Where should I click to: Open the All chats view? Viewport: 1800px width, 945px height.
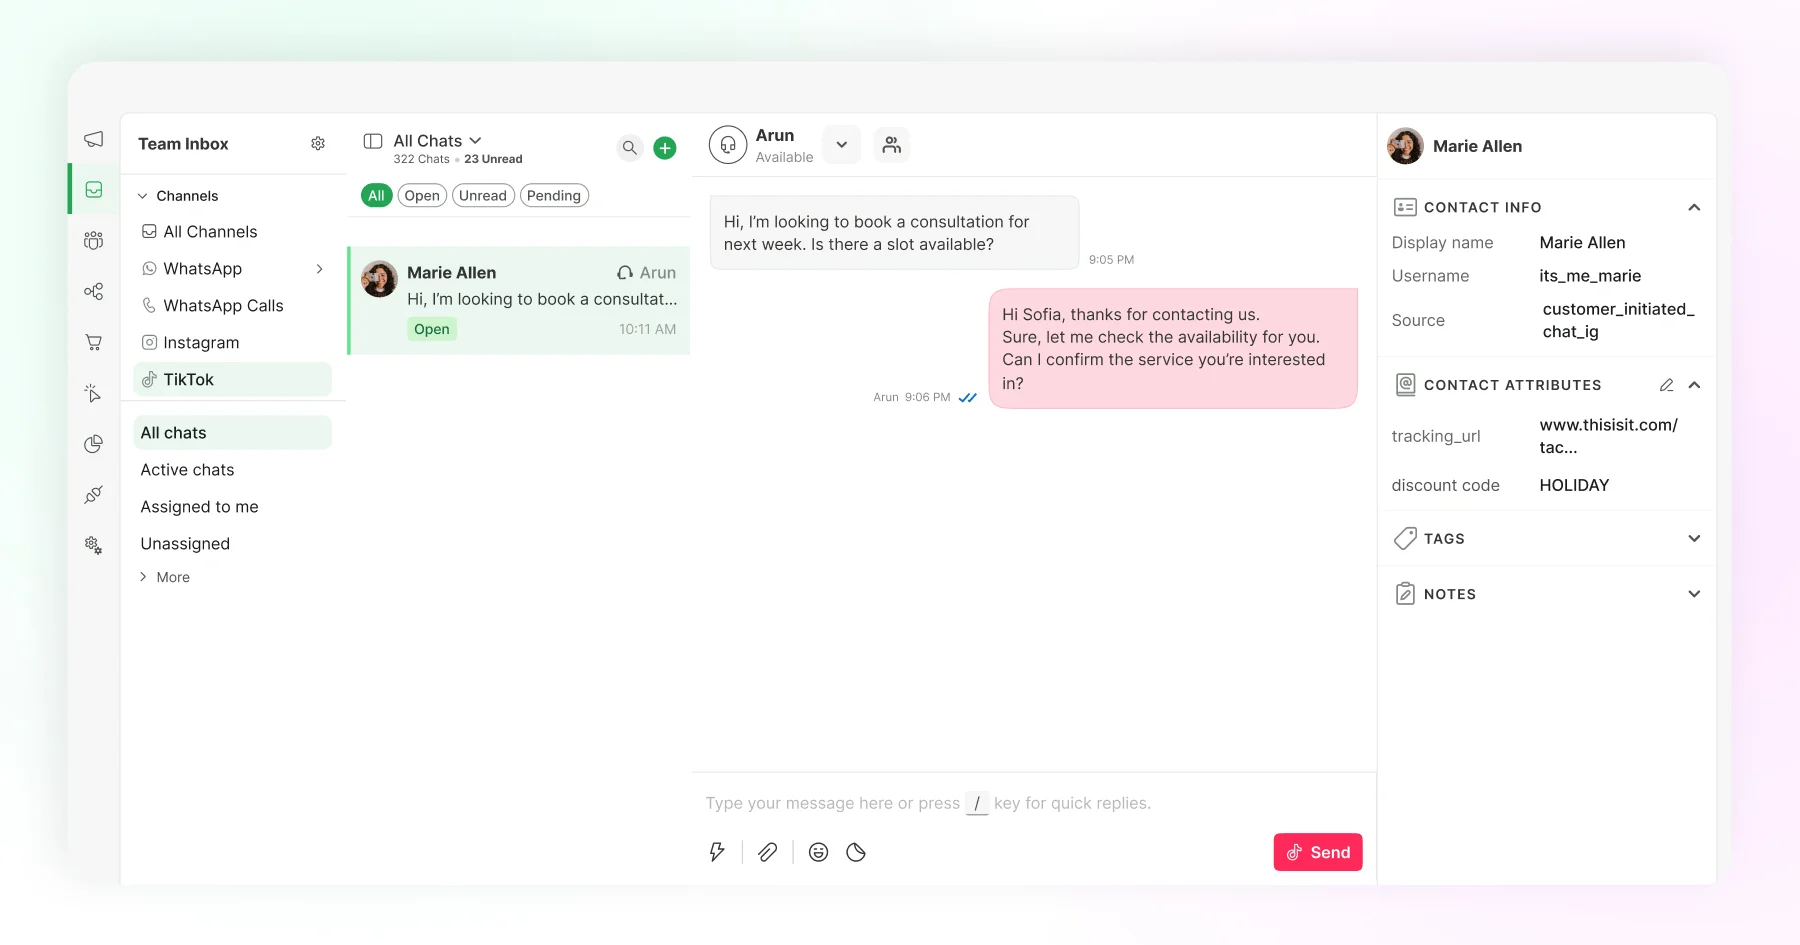[232, 433]
